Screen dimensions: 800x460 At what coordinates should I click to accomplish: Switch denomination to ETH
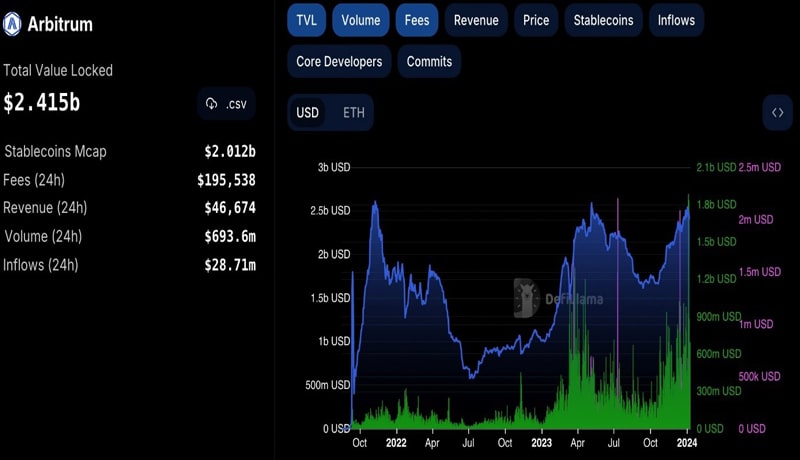point(354,113)
